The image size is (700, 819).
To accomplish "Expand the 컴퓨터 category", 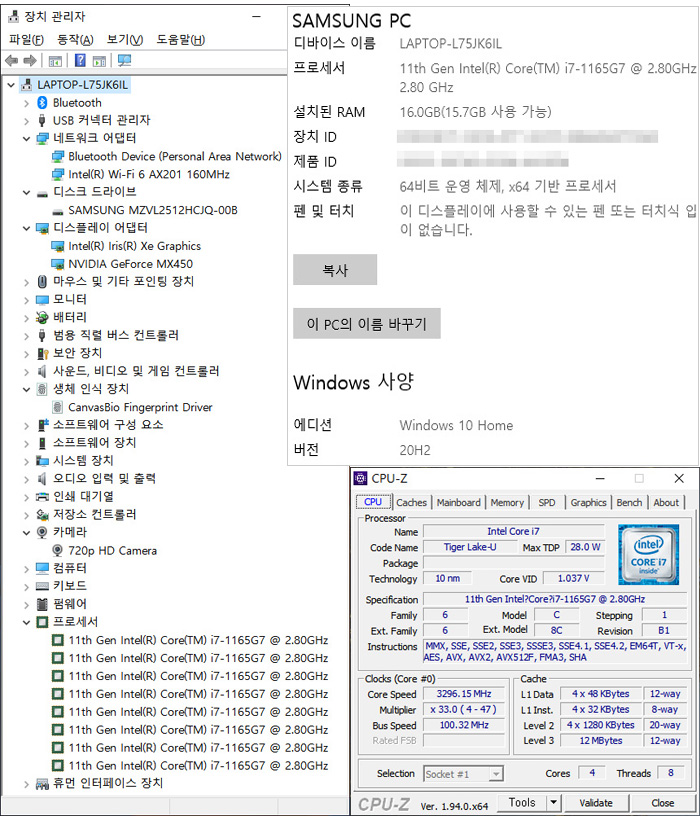I will coord(26,569).
